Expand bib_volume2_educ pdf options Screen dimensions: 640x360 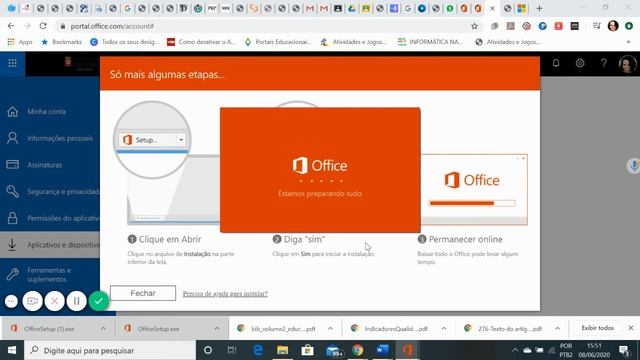[330, 328]
